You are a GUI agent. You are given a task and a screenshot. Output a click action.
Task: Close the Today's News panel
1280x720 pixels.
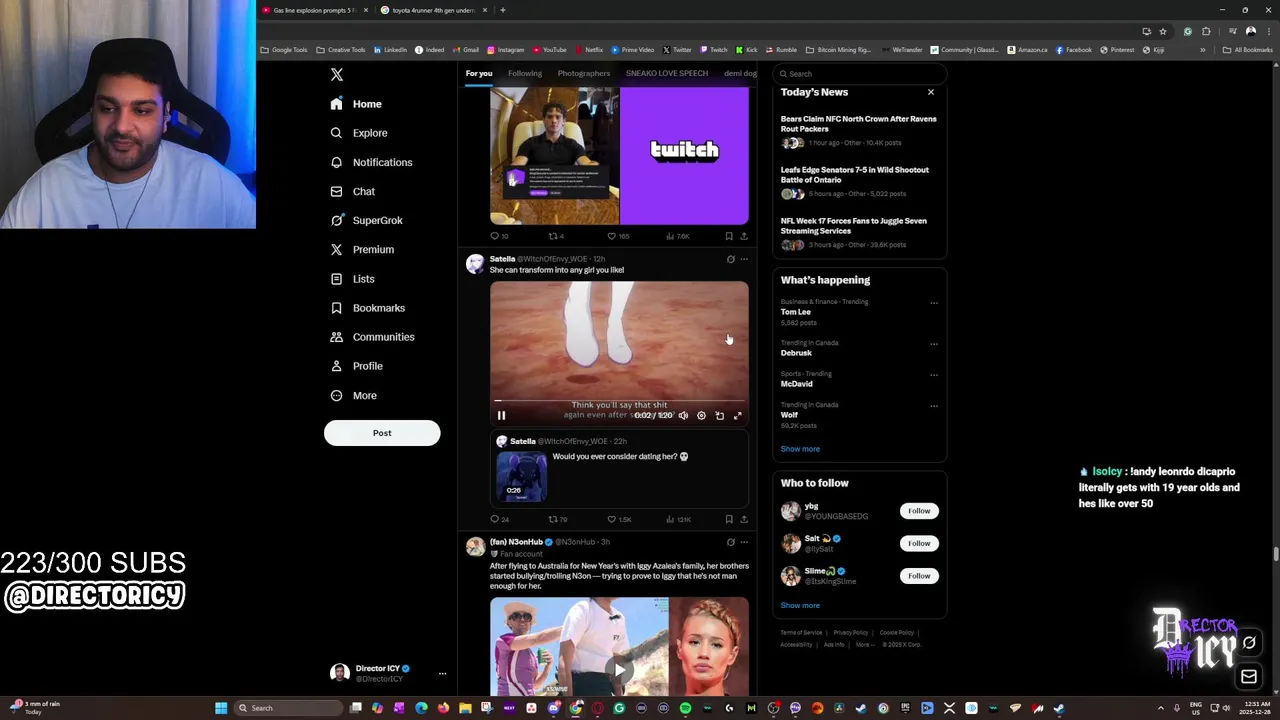(x=931, y=92)
